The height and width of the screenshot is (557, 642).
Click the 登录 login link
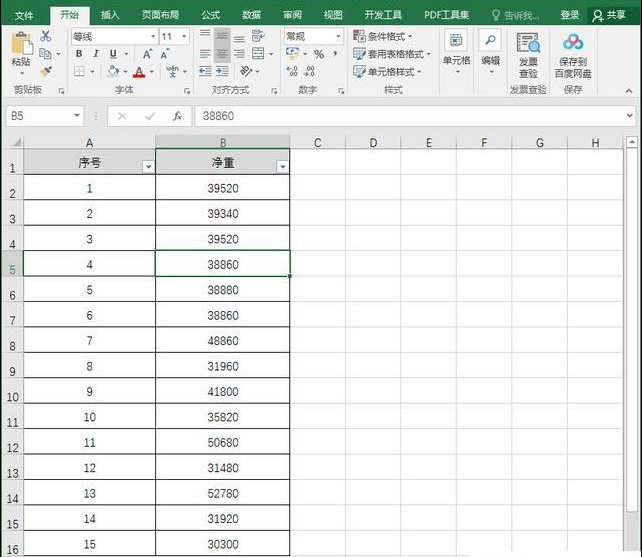[570, 15]
